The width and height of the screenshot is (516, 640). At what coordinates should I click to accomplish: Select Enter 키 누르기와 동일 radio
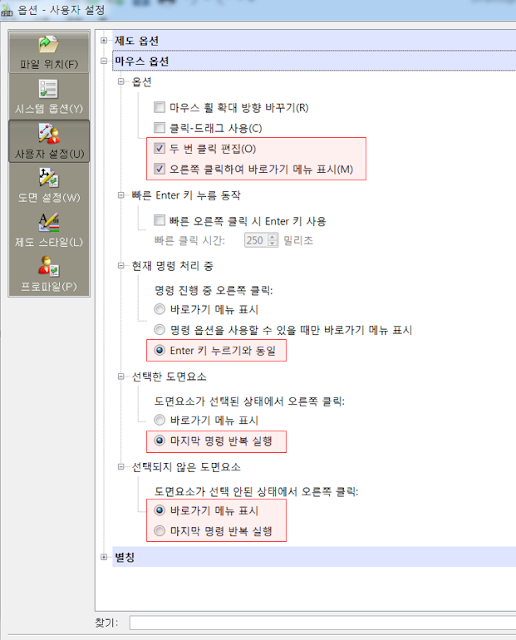(x=159, y=350)
